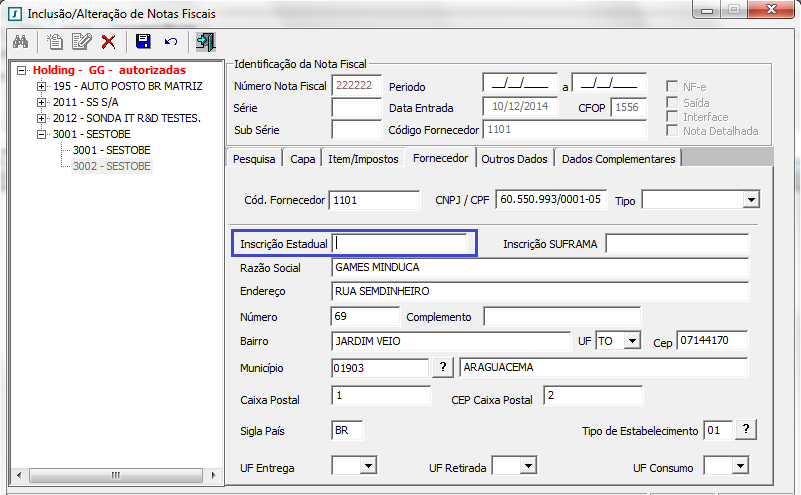The width and height of the screenshot is (801, 495).
Task: Select 3001 - SESTOBE child tree item
Action: point(111,150)
